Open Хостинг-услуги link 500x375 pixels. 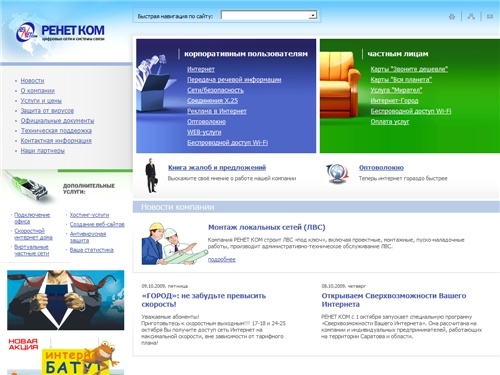point(89,215)
